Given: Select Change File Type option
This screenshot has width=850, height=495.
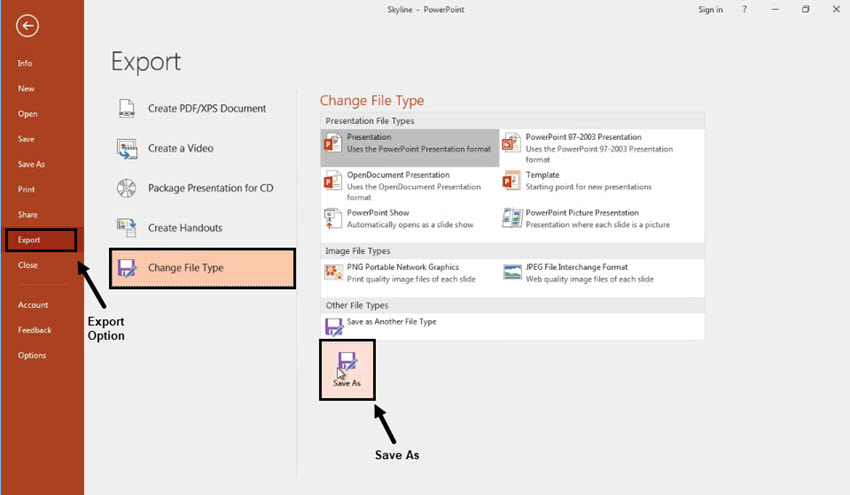Looking at the screenshot, I should click(x=202, y=268).
